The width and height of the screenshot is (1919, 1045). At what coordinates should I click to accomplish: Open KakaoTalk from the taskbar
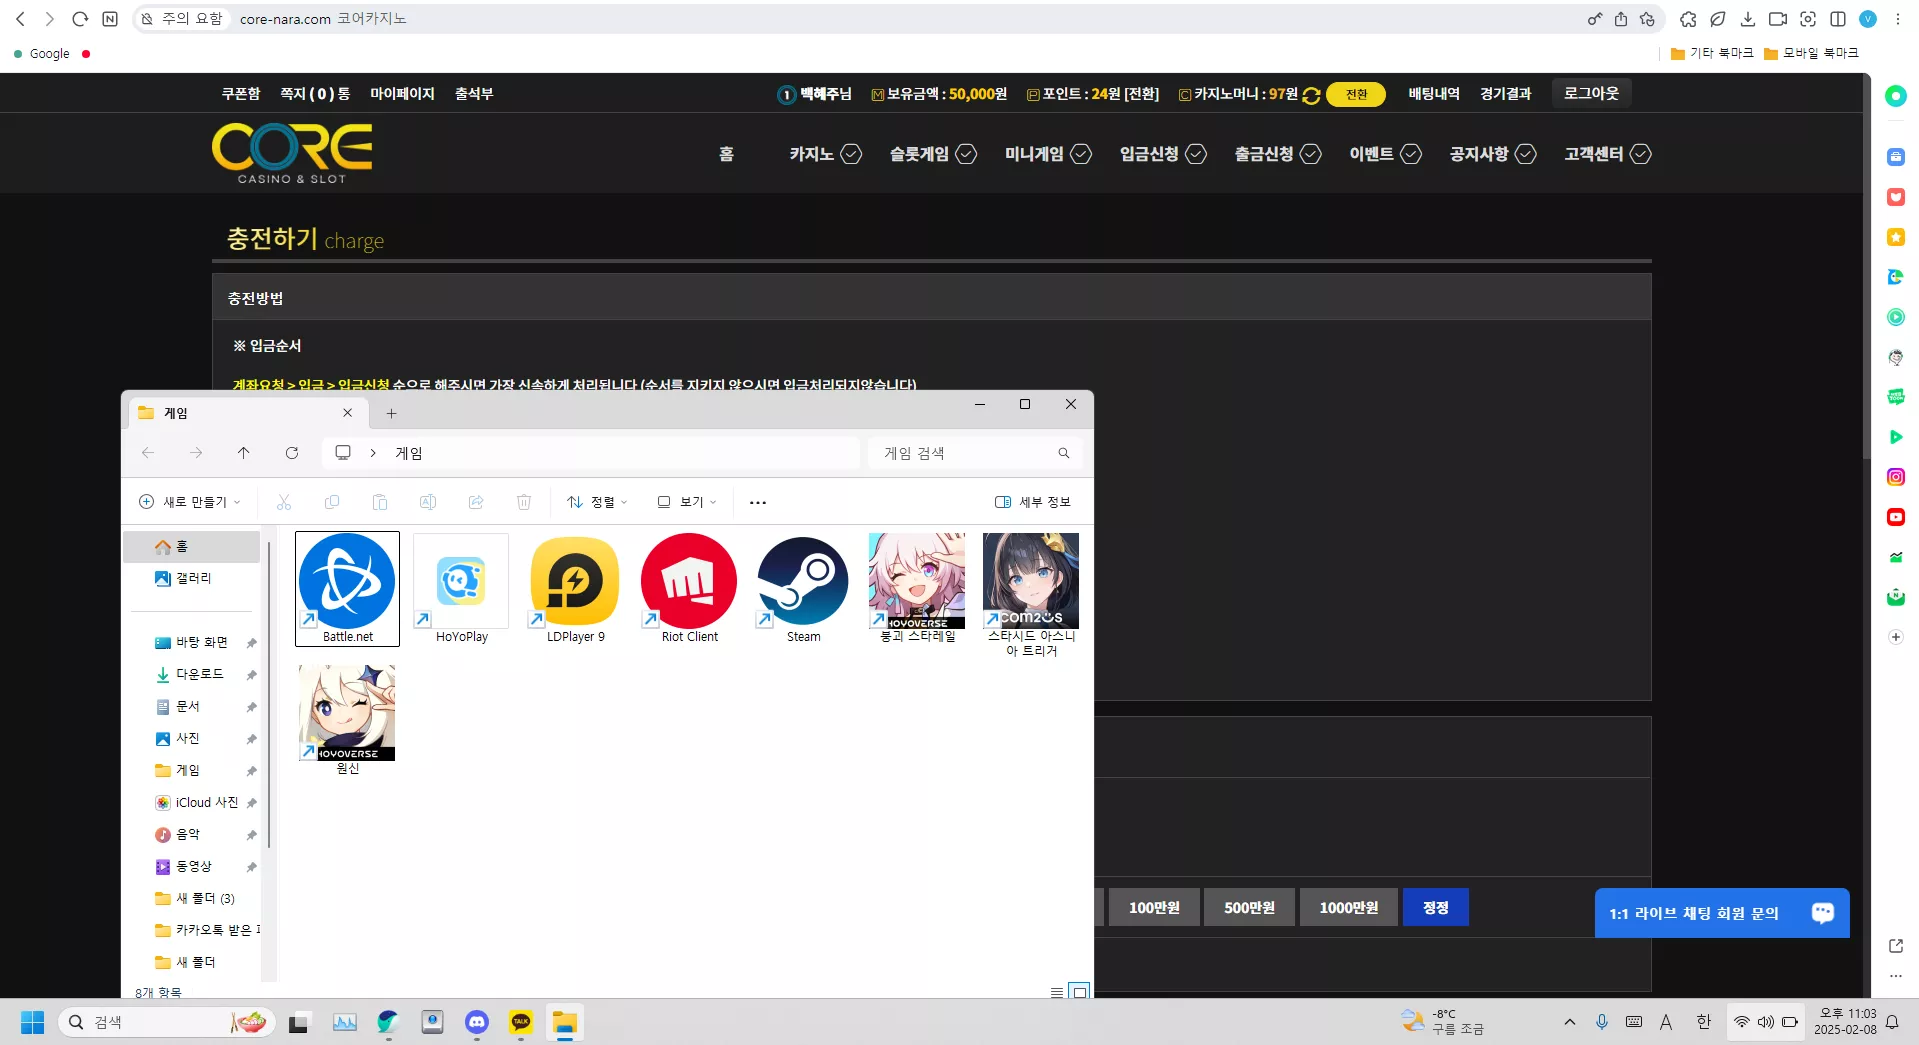pos(521,1022)
